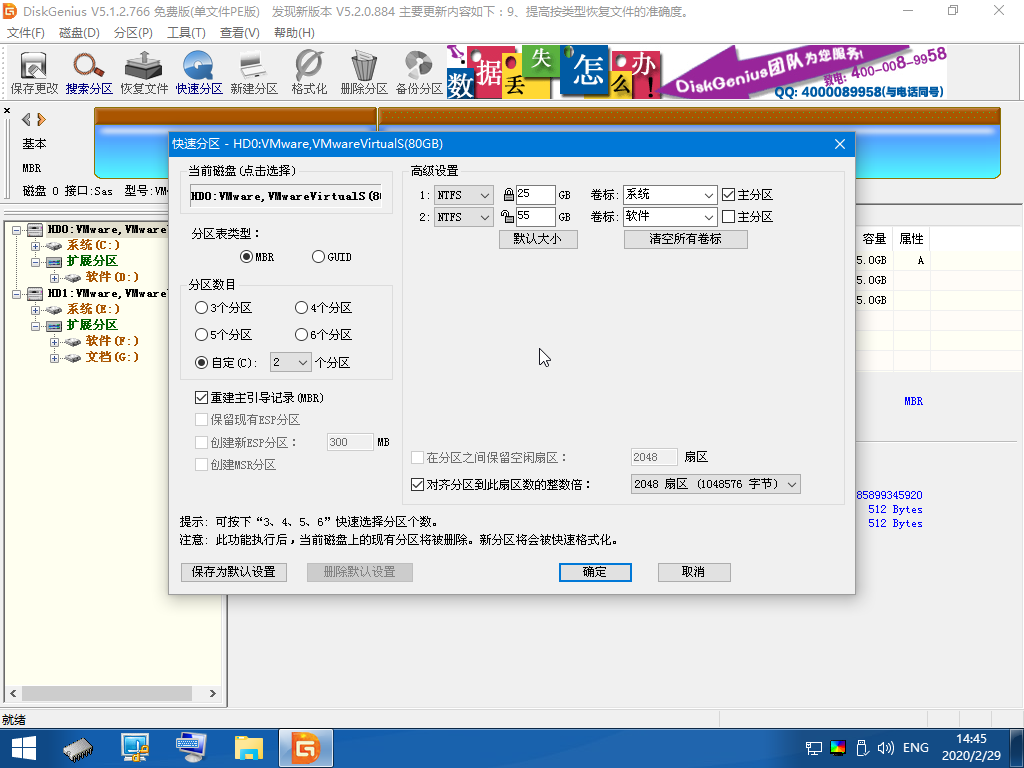Image resolution: width=1024 pixels, height=768 pixels.
Task: Click the Windows Start button
Action: coord(24,748)
